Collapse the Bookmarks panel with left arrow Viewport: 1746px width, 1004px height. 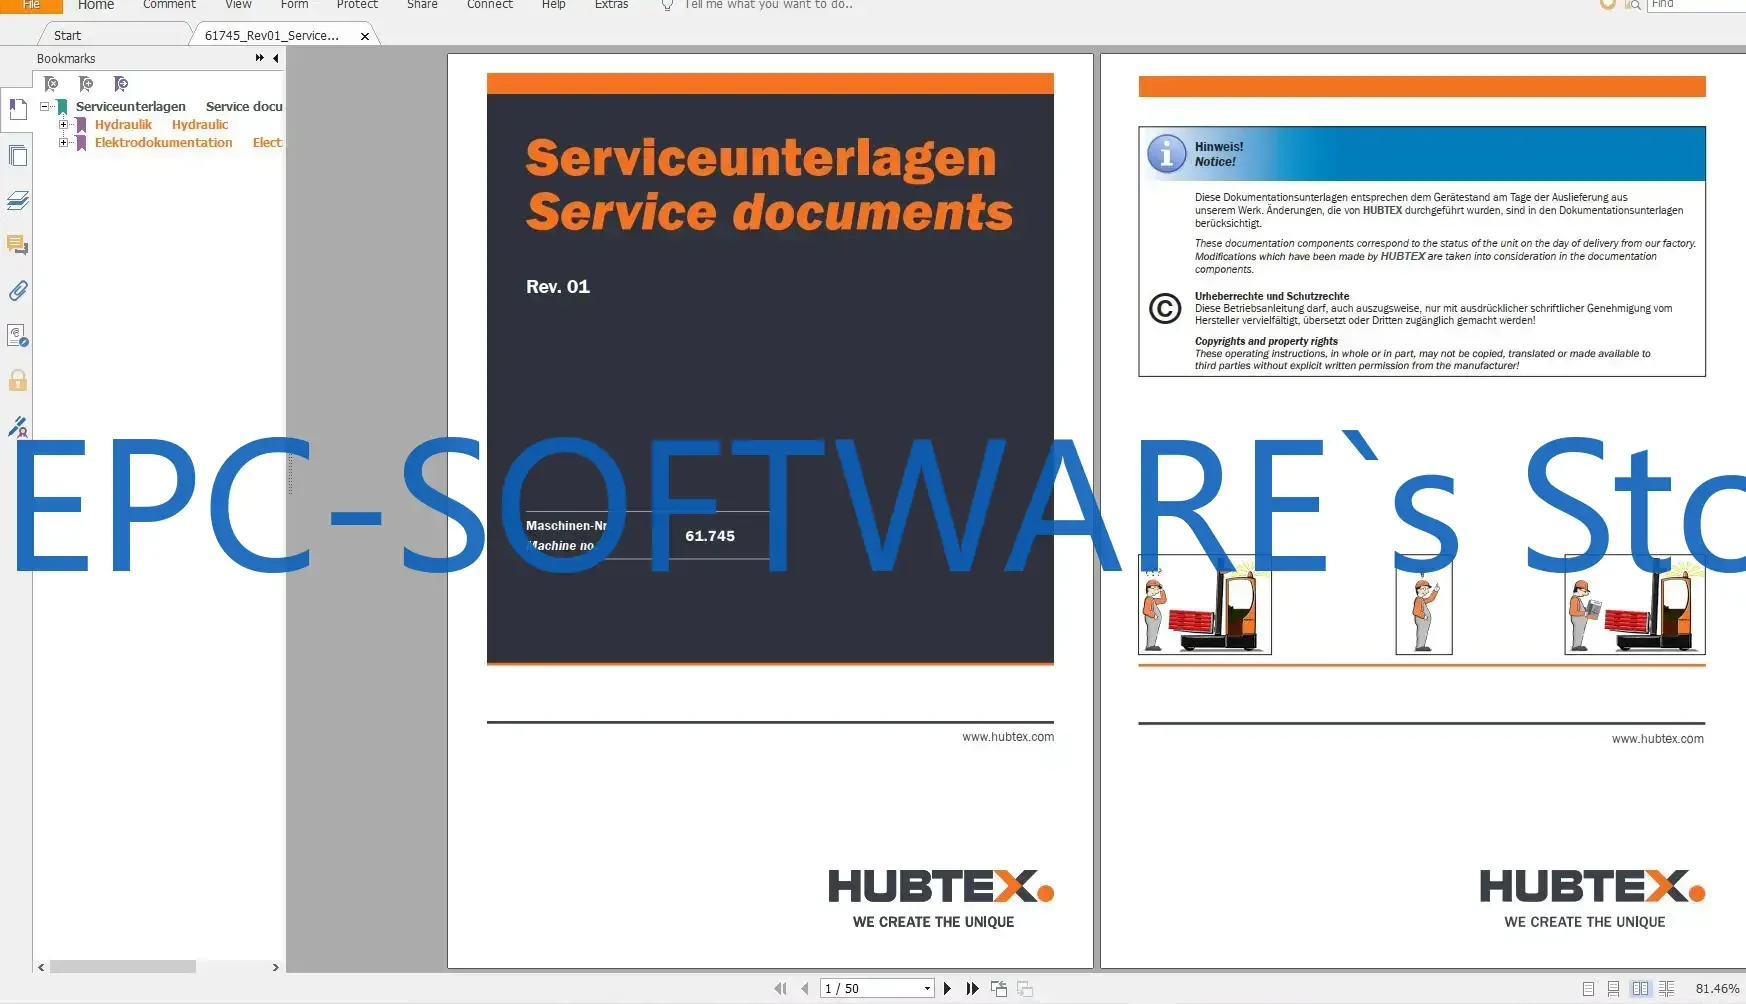[x=276, y=58]
